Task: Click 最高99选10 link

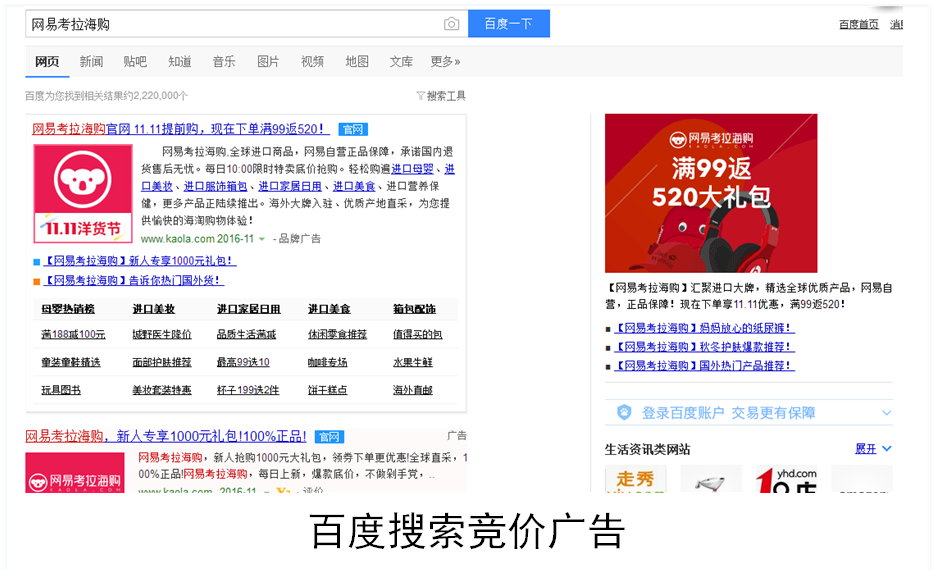Action: (x=243, y=363)
